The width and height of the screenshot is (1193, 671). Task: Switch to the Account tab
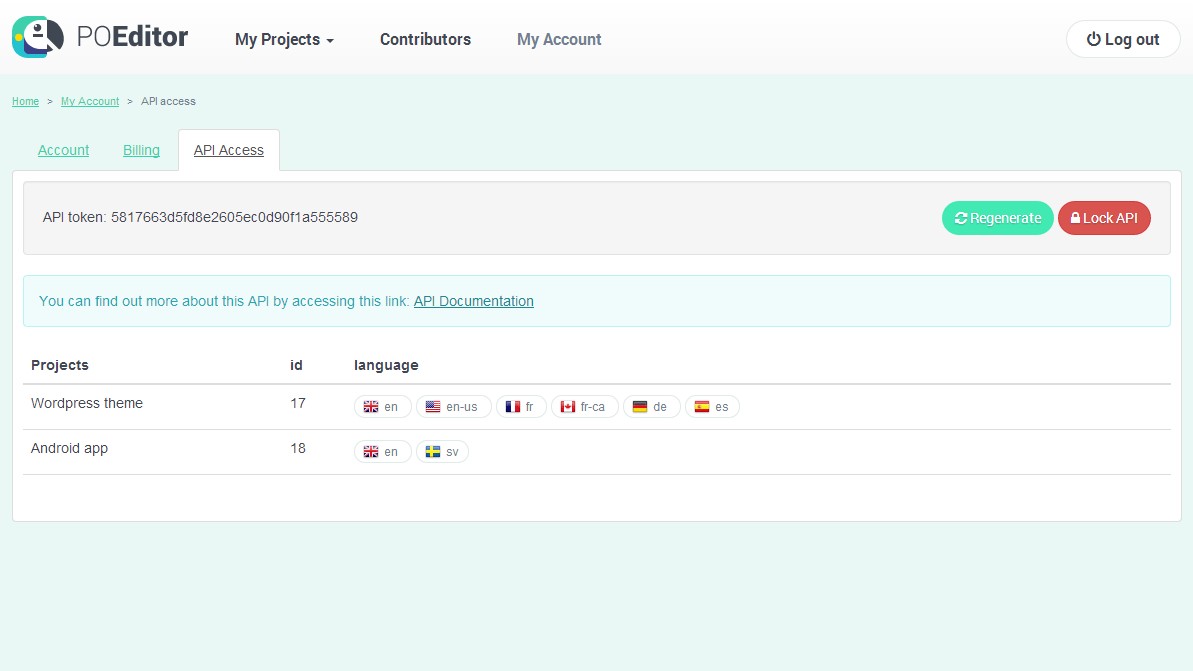click(63, 150)
